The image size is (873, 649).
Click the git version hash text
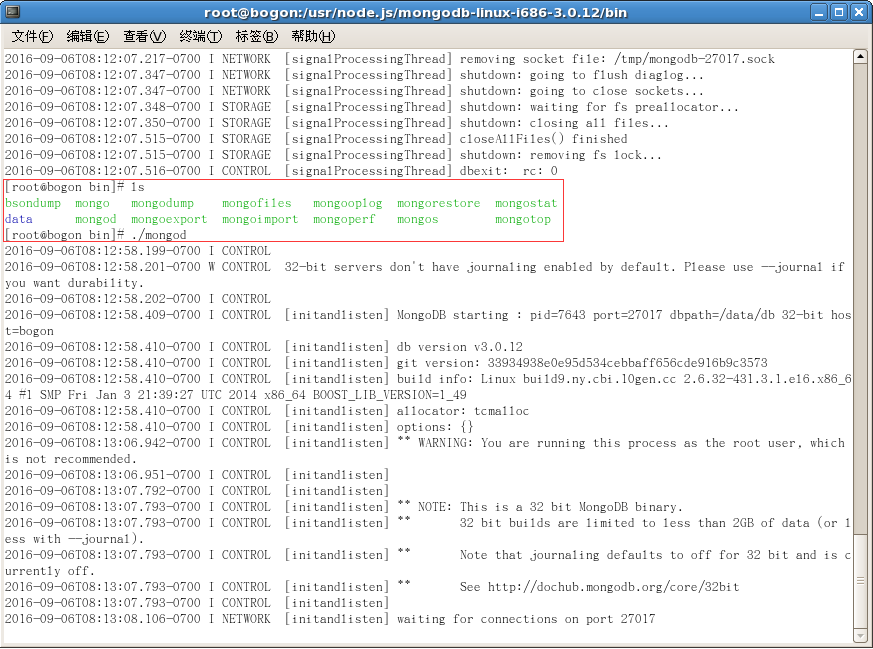[x=627, y=363]
